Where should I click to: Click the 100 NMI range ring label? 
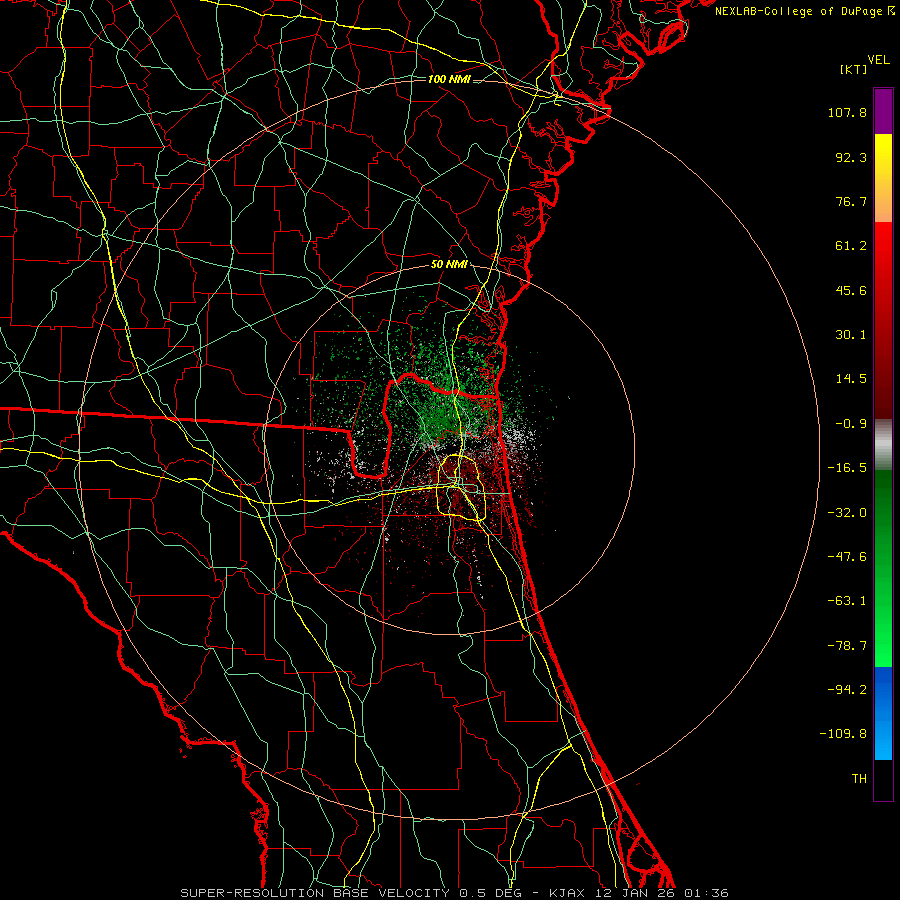[449, 79]
